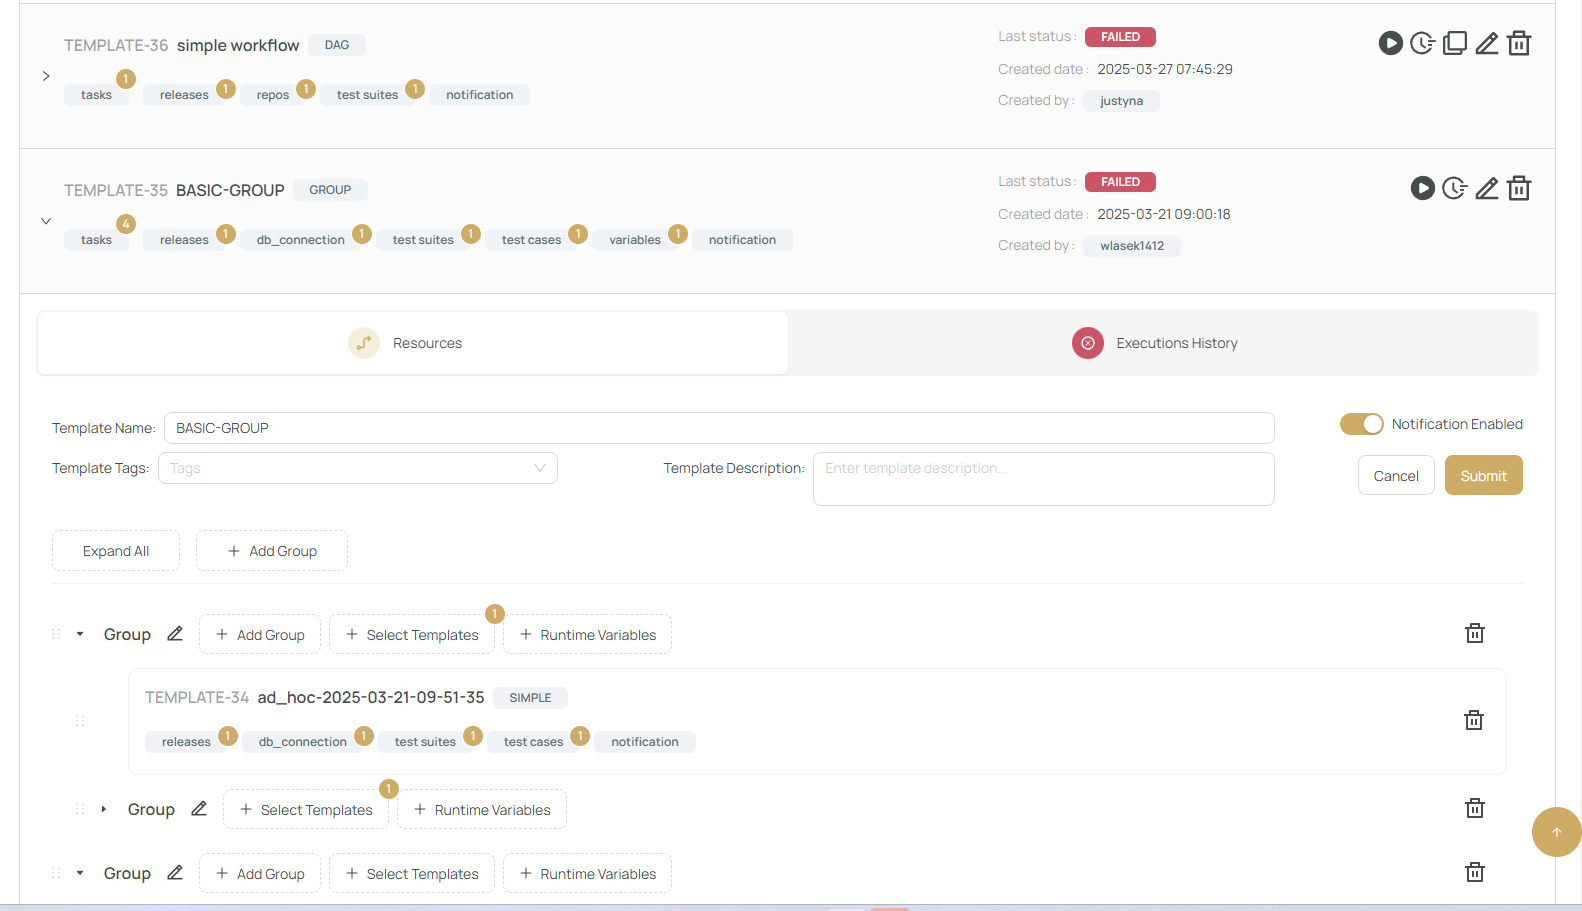Viewport: 1582px width, 911px height.
Task: Submit the template changes
Action: 1483,476
